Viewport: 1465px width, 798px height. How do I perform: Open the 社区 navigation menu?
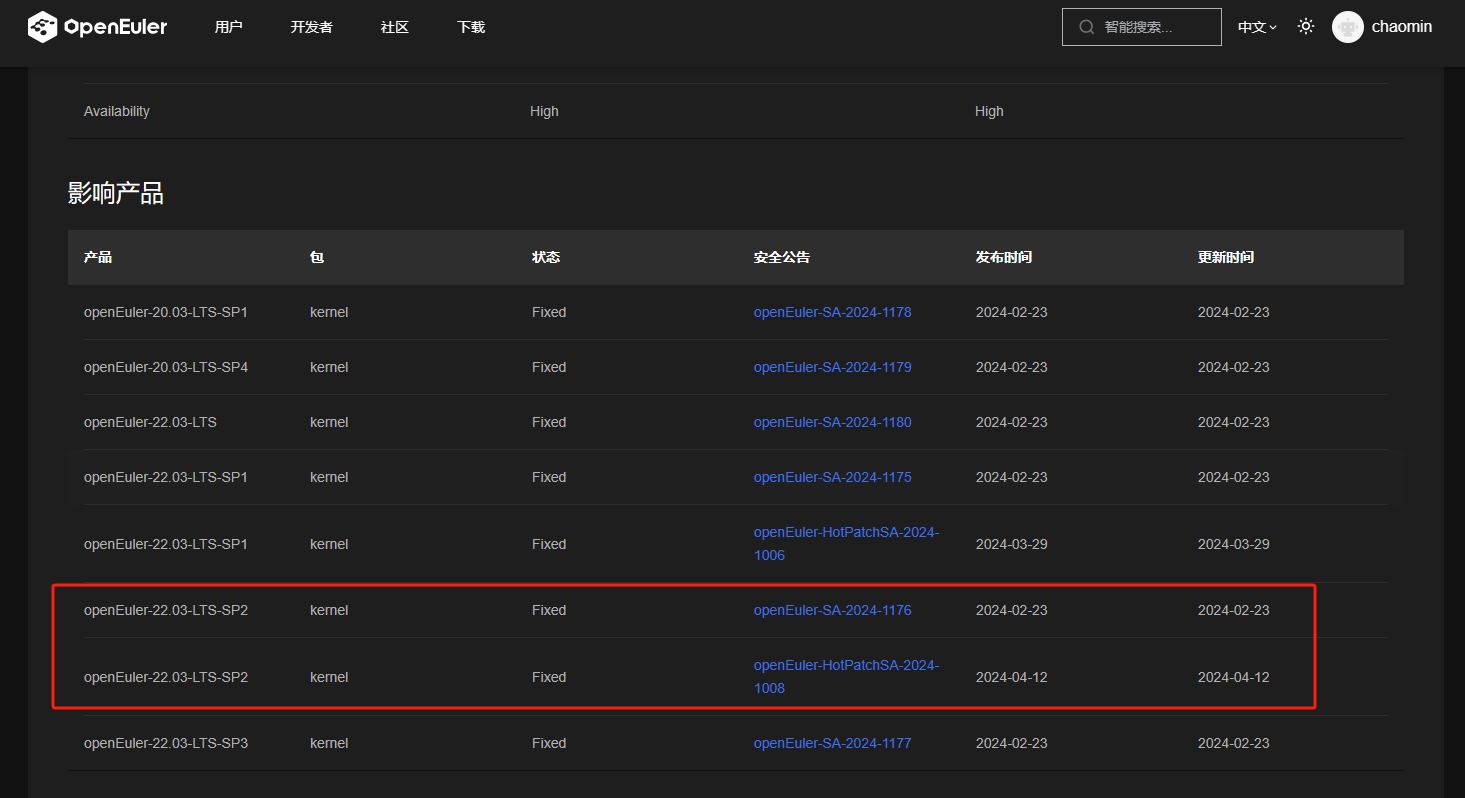[x=394, y=27]
